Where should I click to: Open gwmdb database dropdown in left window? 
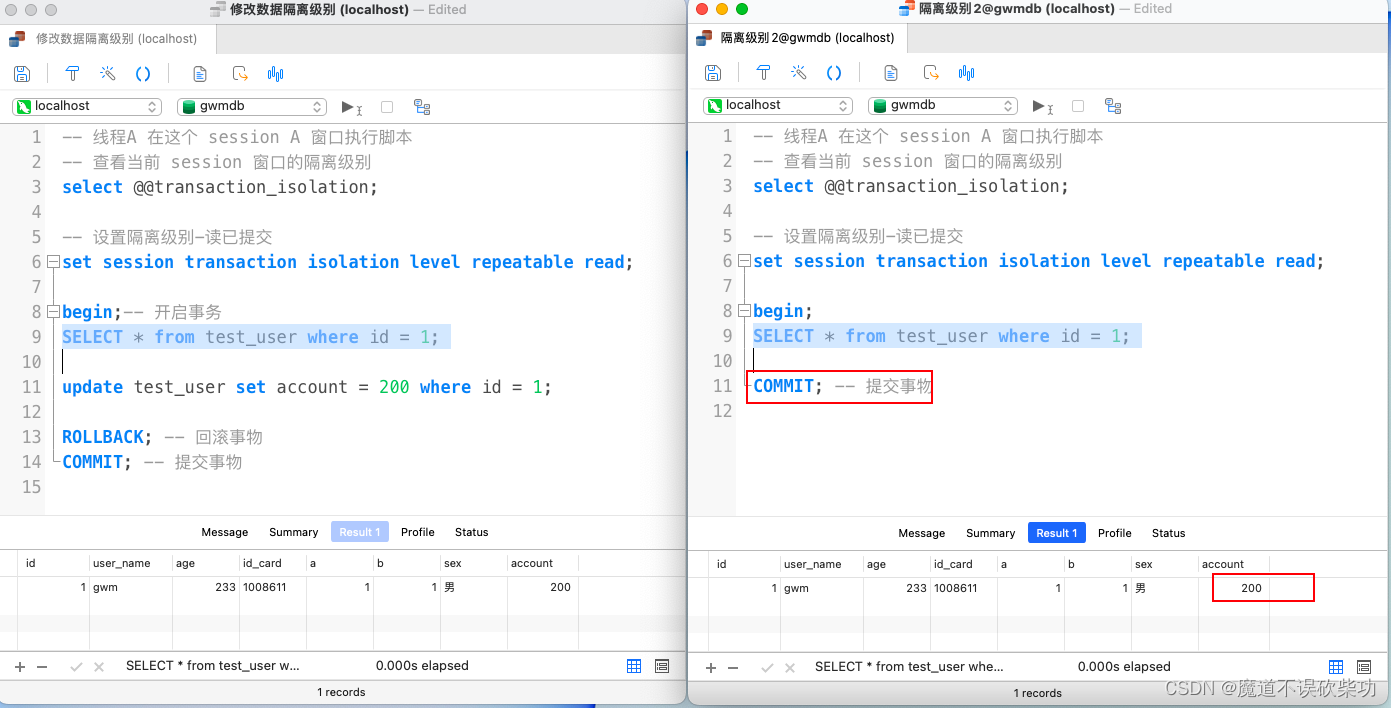(x=252, y=106)
